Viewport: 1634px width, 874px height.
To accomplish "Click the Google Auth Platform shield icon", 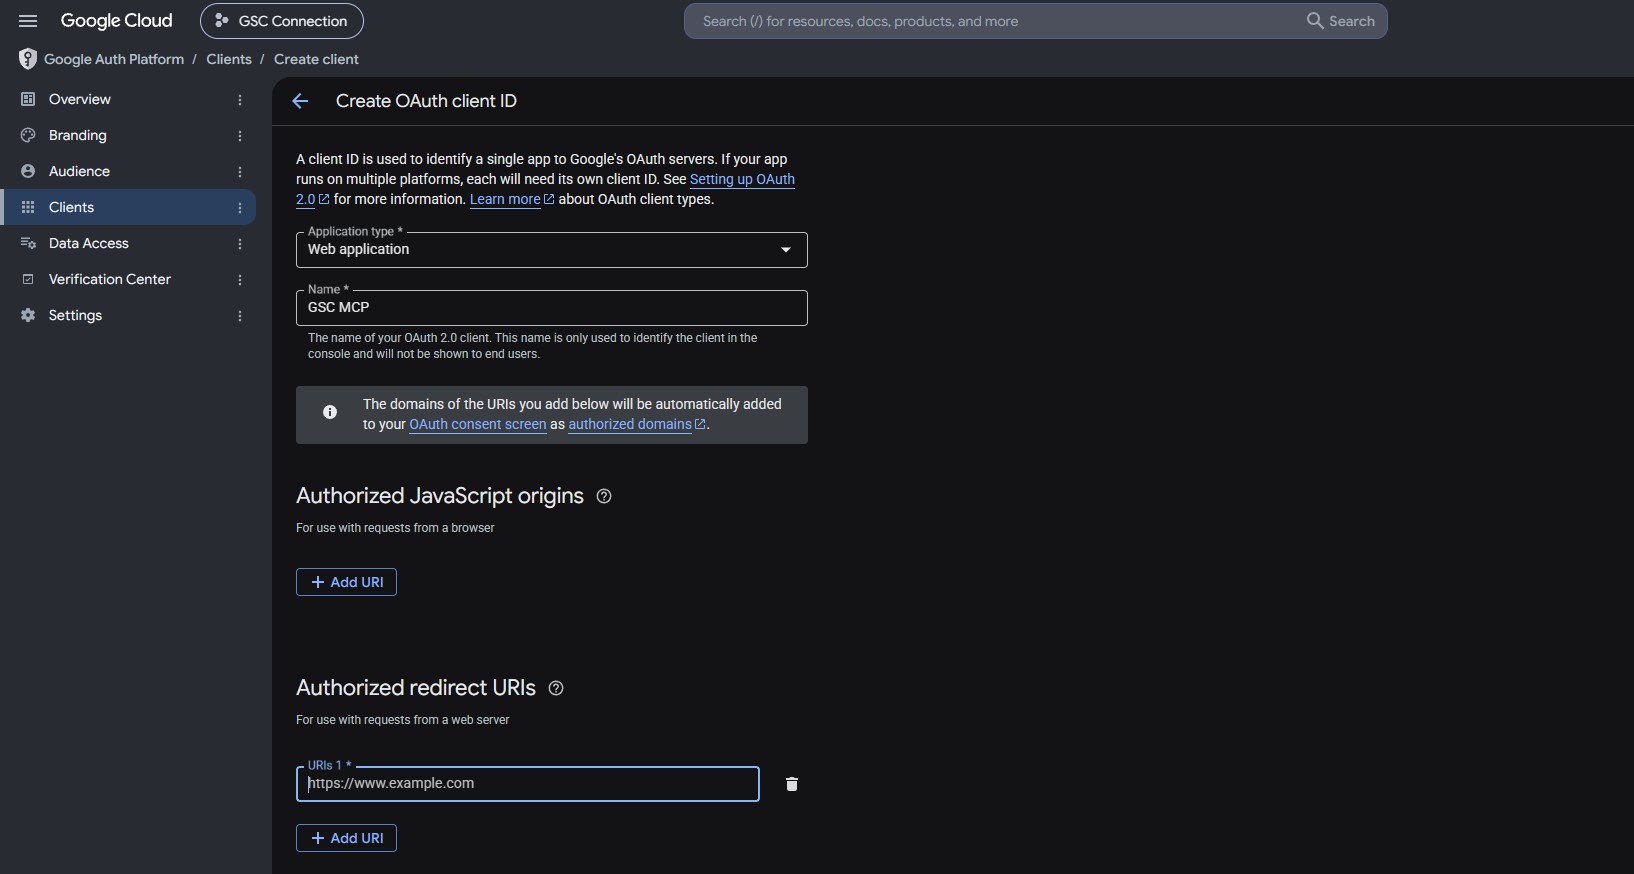I will (x=28, y=59).
